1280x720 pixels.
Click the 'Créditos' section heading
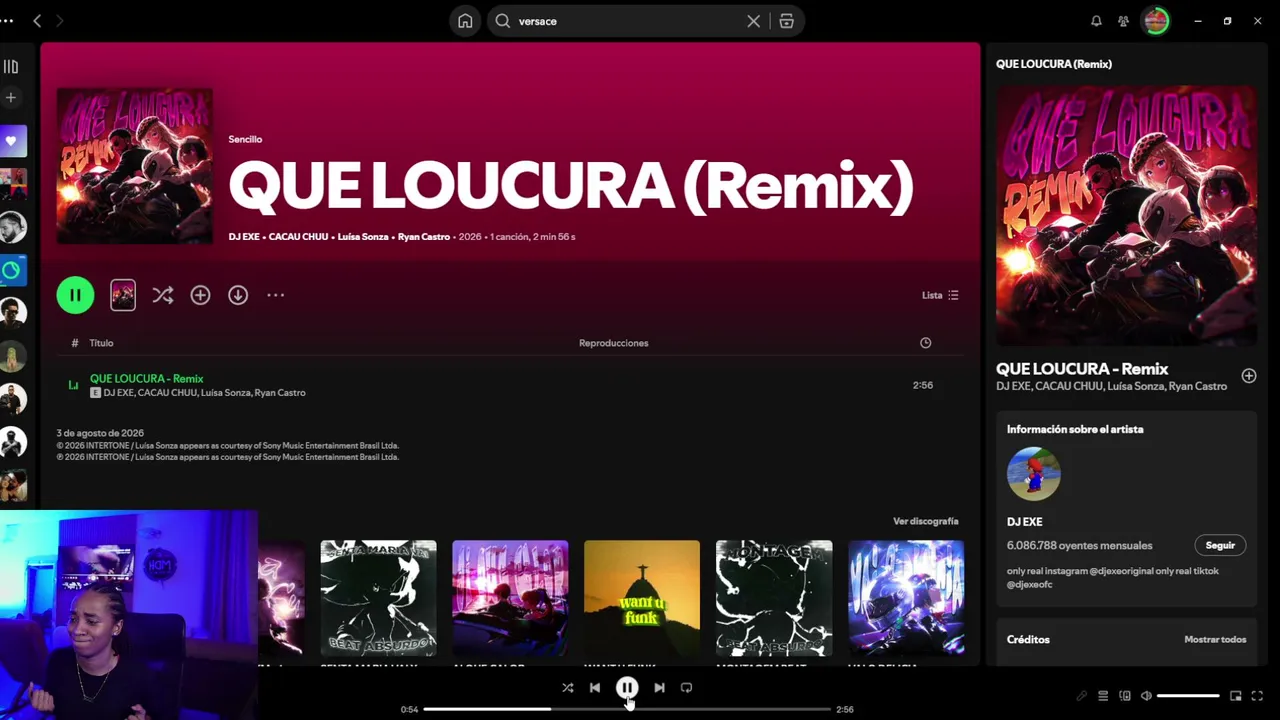(1028, 640)
